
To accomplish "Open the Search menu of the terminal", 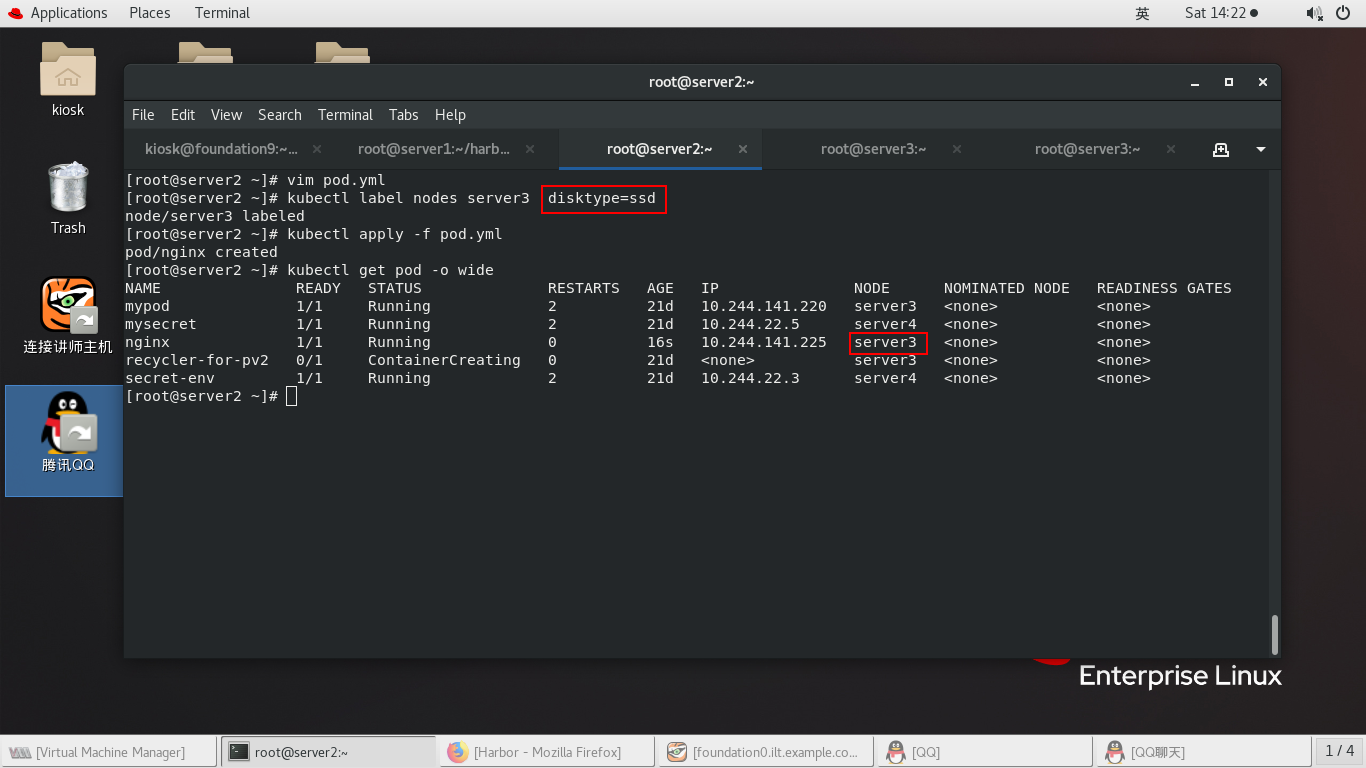I will coord(279,114).
